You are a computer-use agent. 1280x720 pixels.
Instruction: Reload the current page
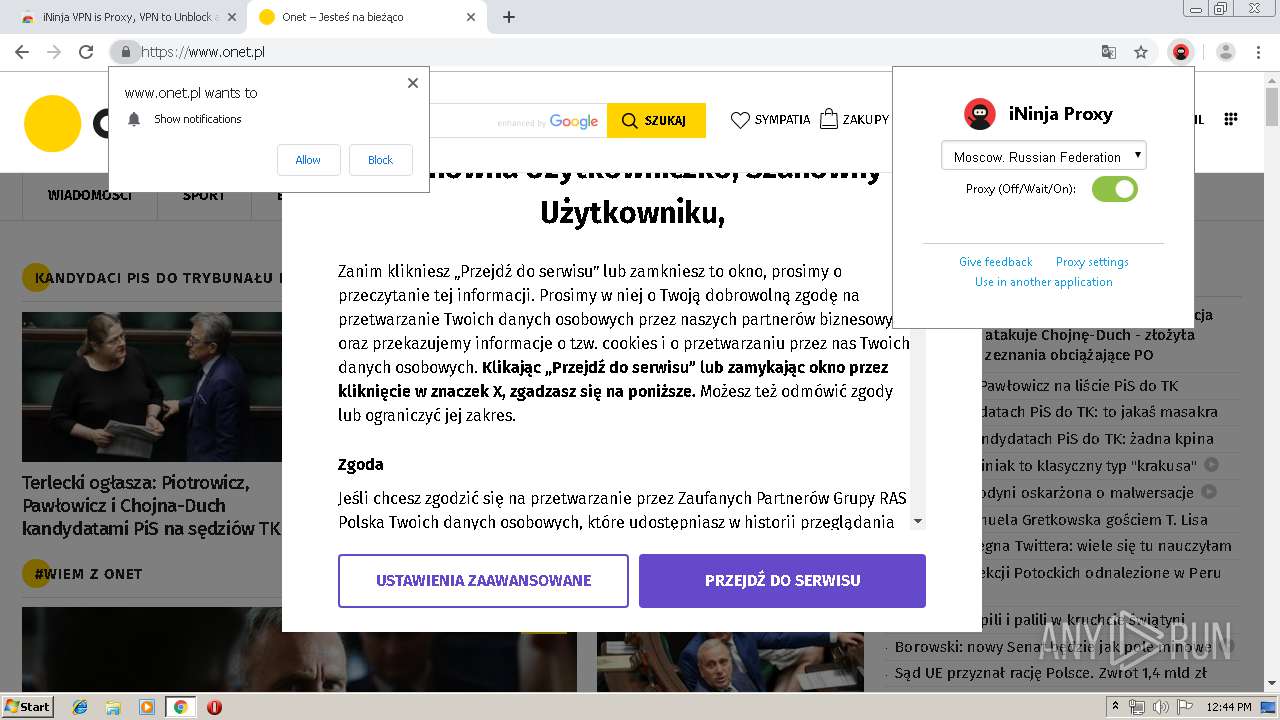coord(86,52)
